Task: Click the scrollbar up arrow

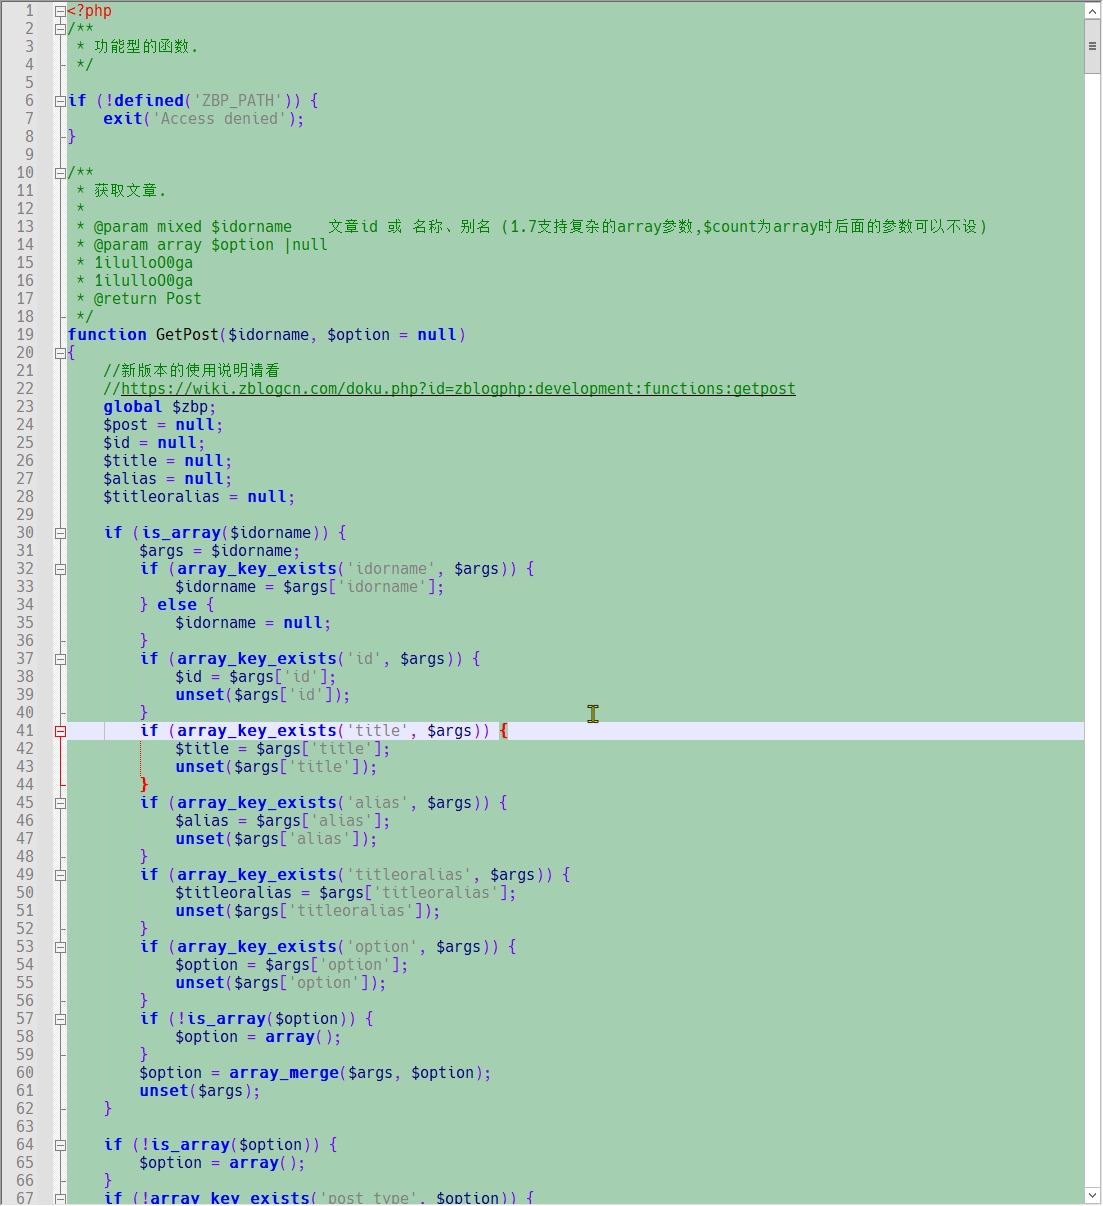Action: [x=1093, y=11]
